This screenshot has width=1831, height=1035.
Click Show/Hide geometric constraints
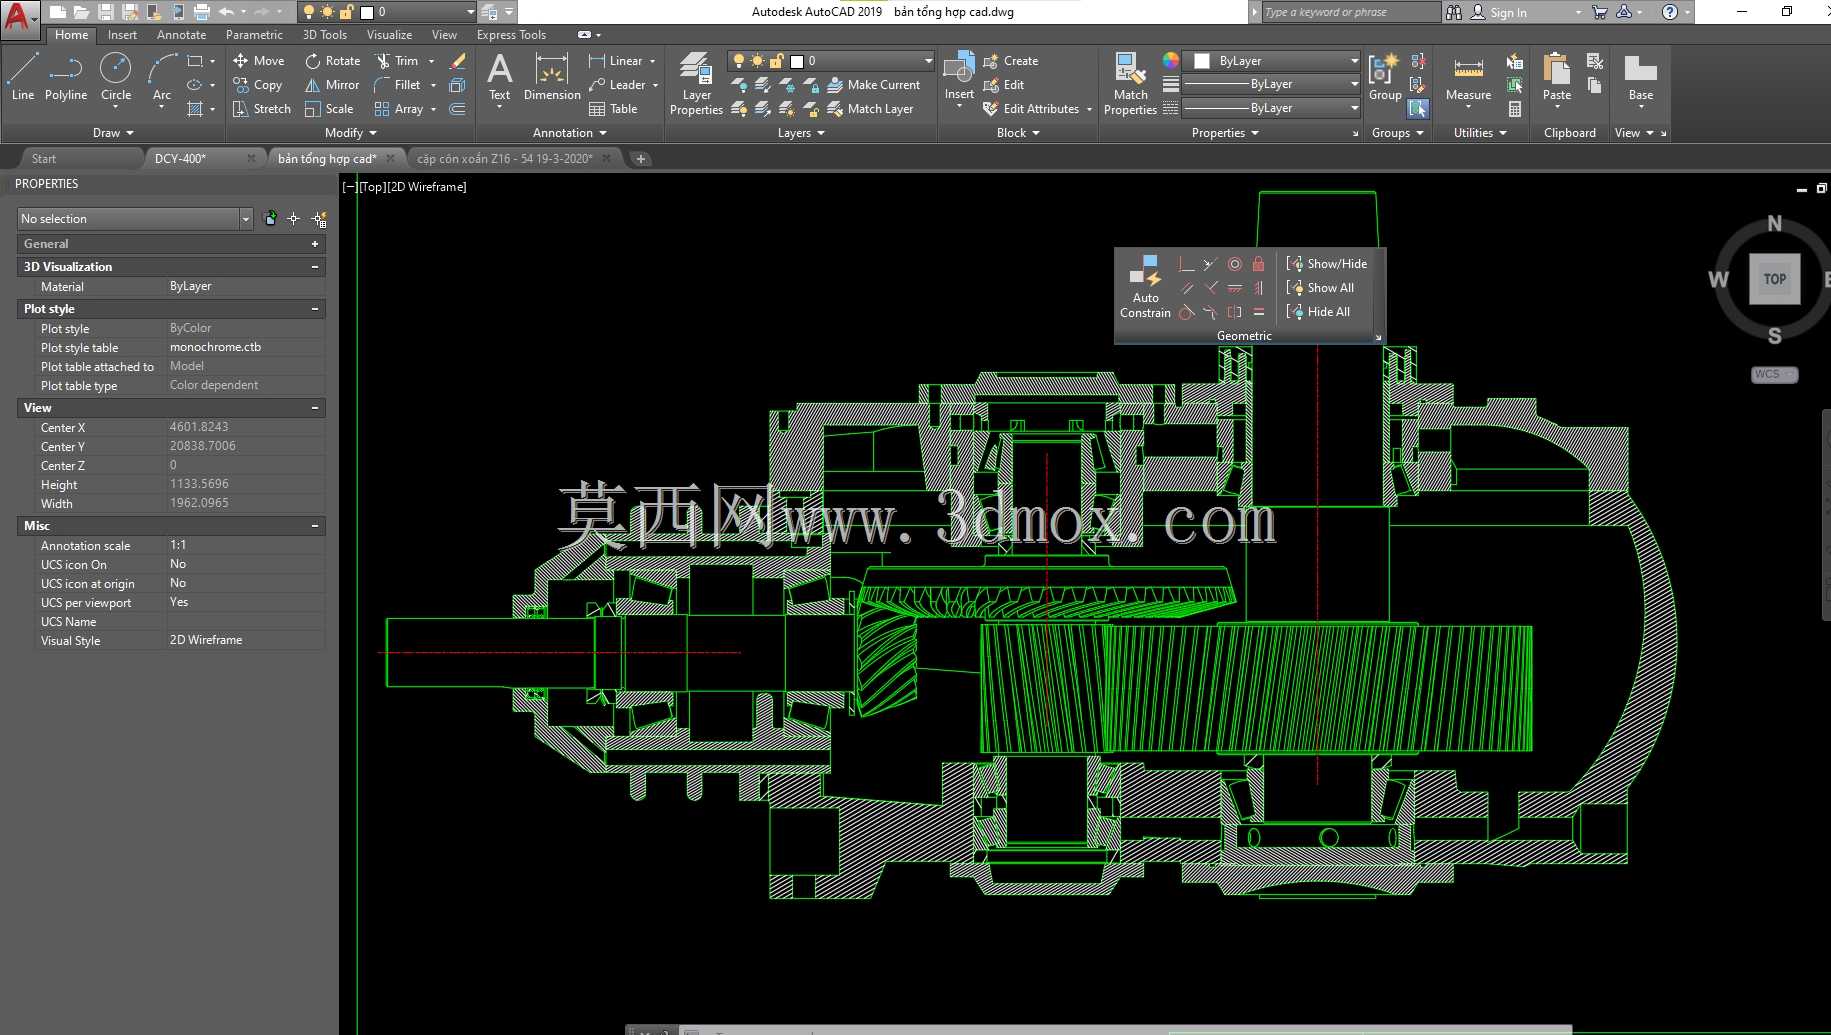click(x=1327, y=264)
